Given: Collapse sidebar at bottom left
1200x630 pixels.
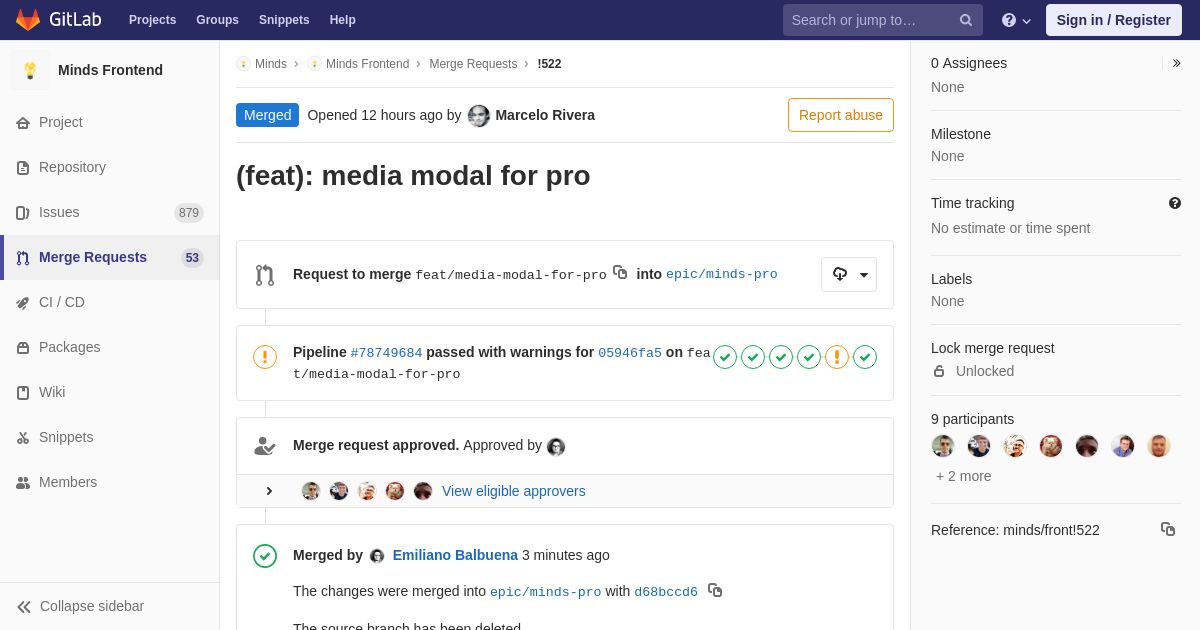Looking at the screenshot, I should 80,606.
